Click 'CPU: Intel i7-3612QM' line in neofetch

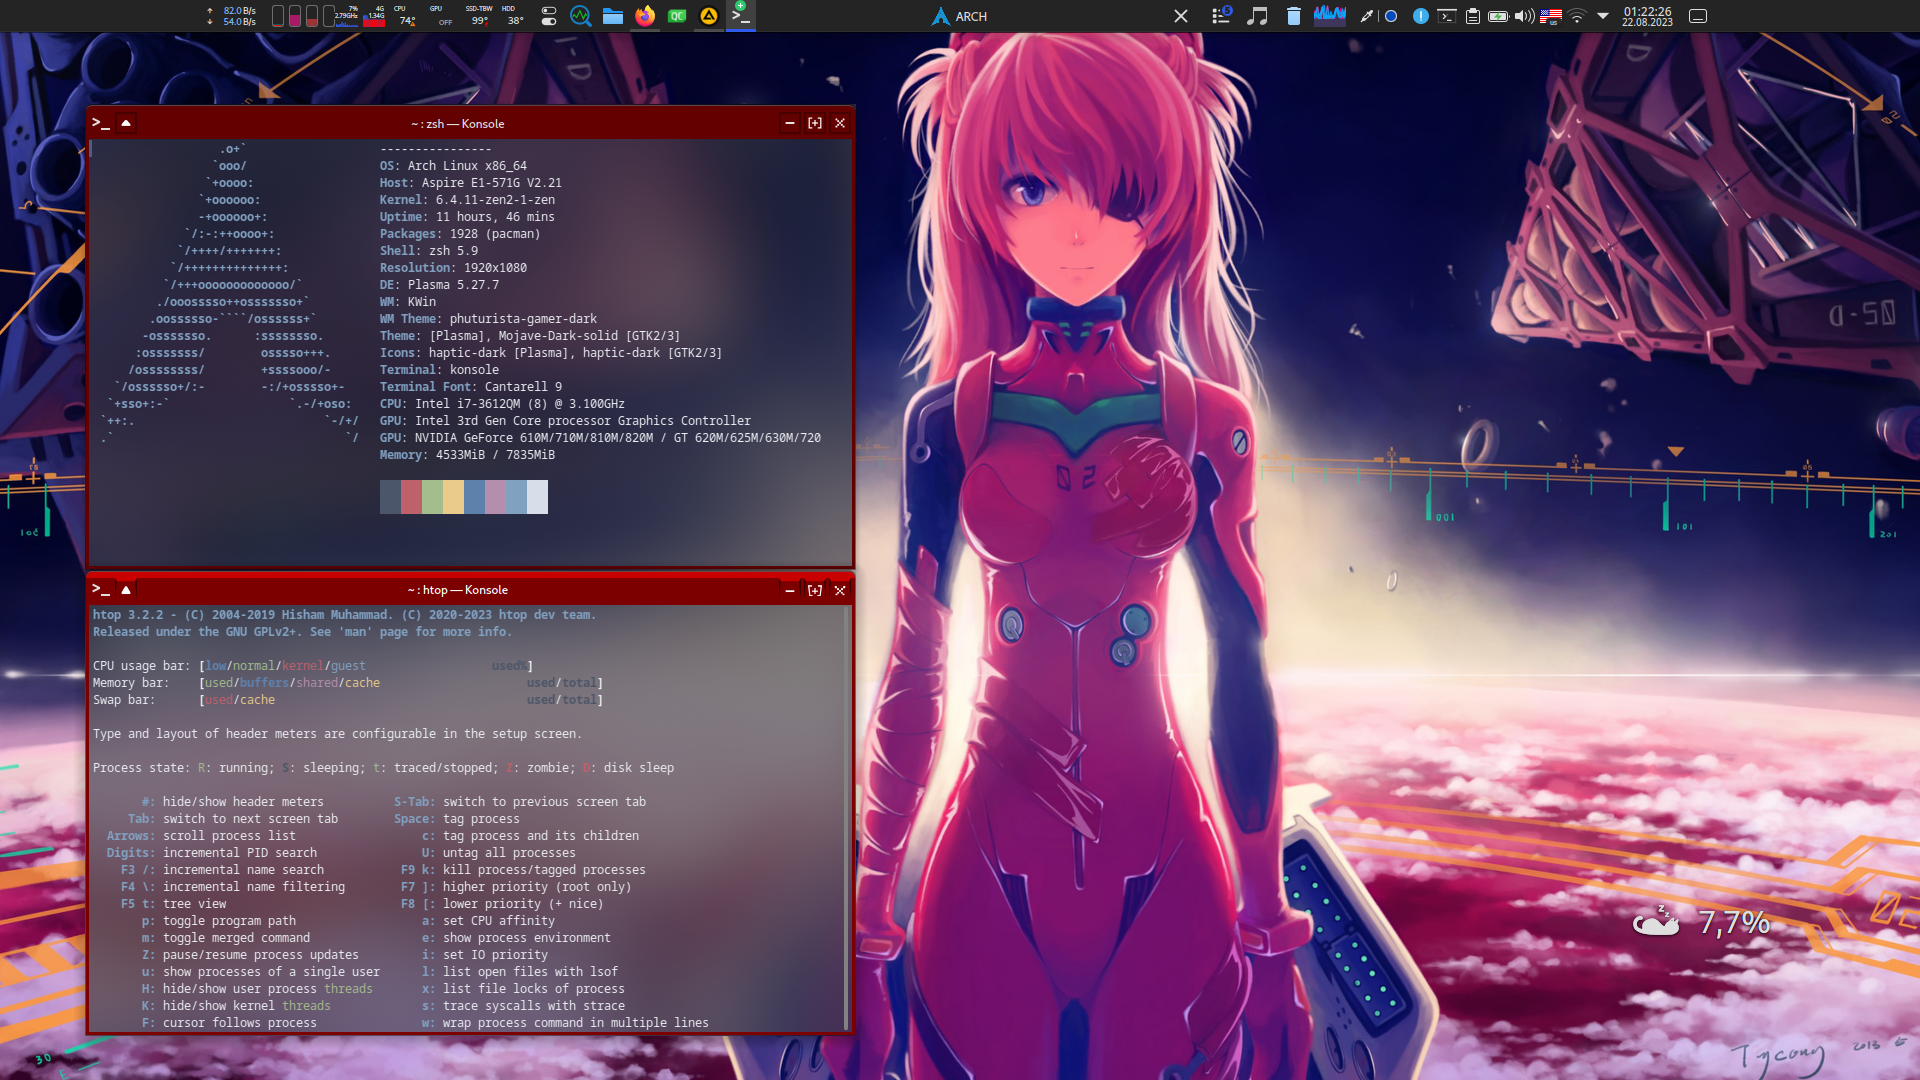coord(502,404)
